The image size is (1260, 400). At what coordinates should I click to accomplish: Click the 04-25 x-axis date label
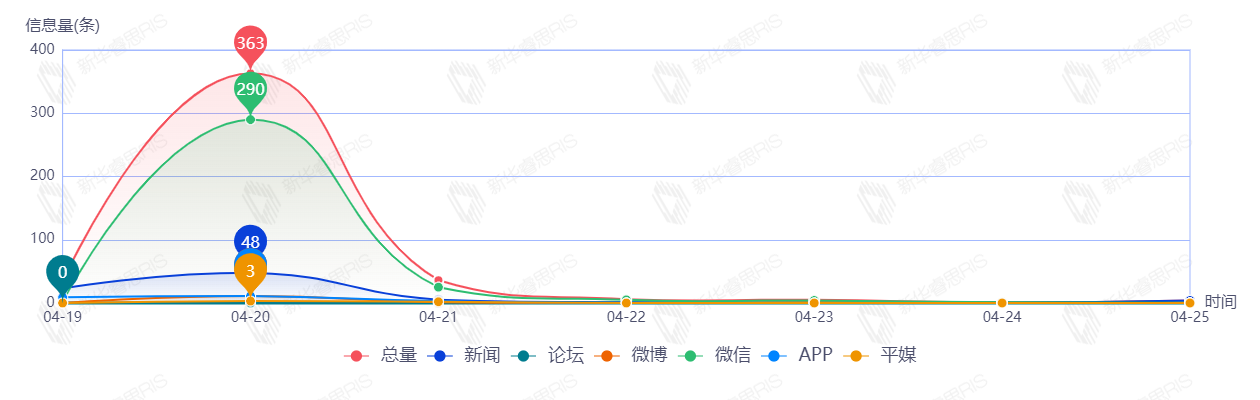[x=1188, y=317]
